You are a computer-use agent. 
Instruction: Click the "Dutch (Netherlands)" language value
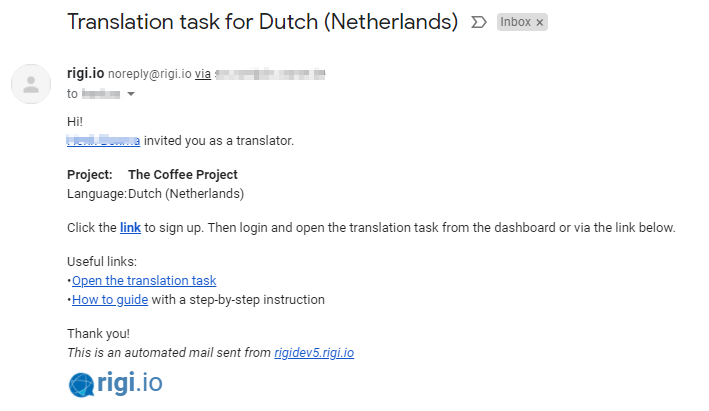[186, 194]
